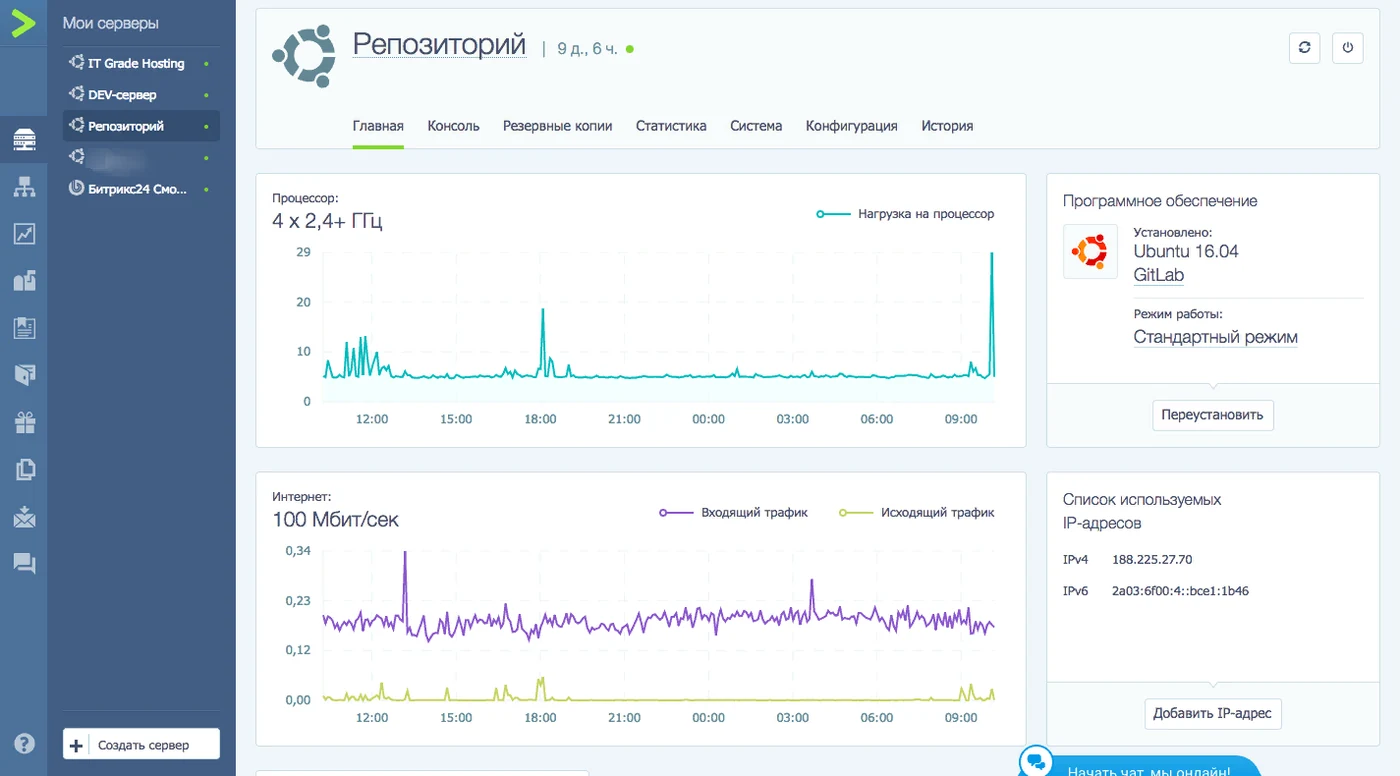
Task: Click the large Ubuntu logo beside the Репозиторий title
Action: (304, 56)
